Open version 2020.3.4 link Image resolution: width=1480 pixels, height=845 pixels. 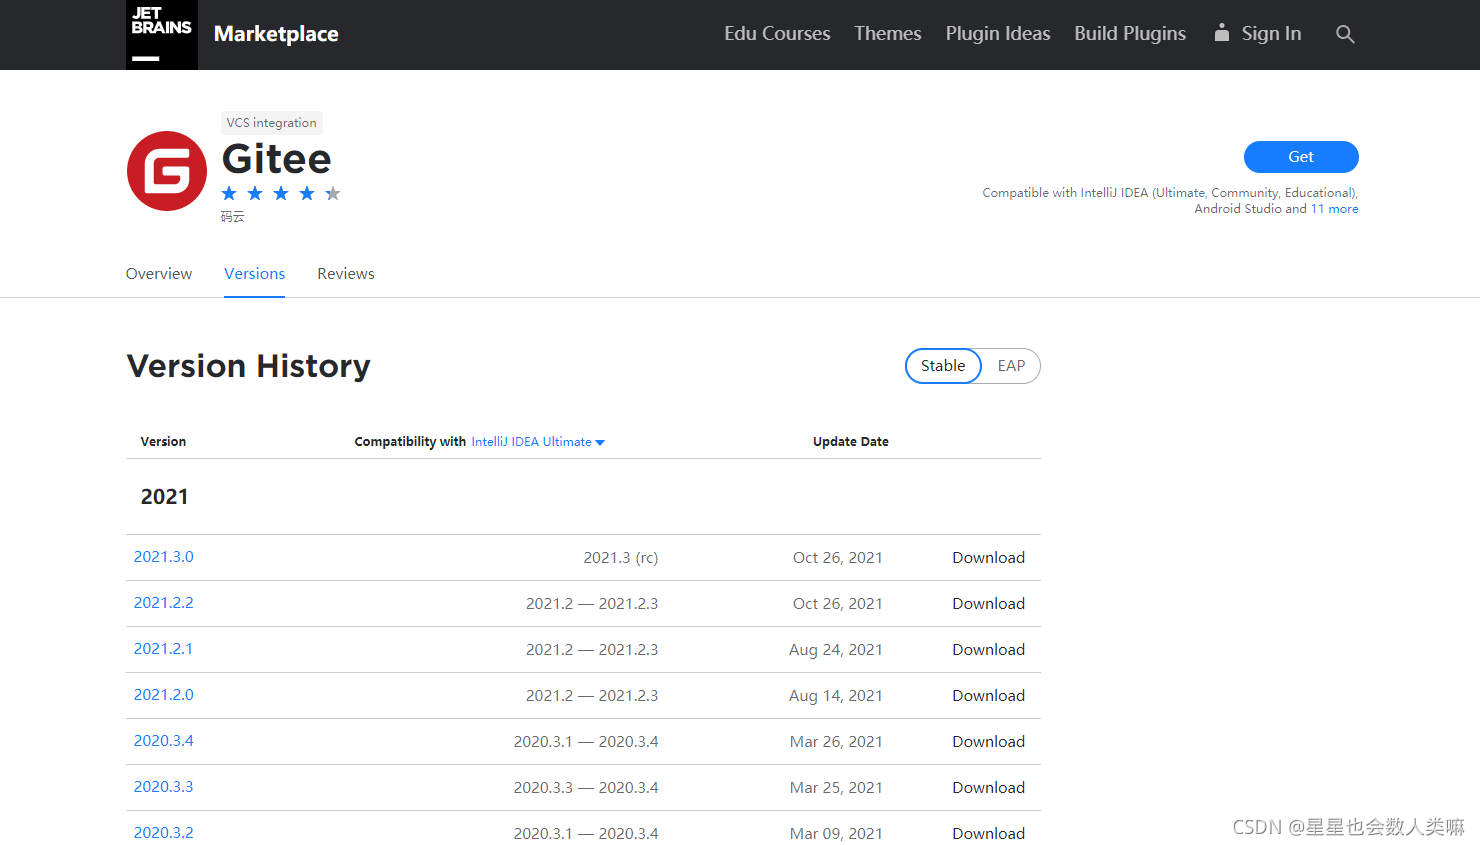[164, 741]
